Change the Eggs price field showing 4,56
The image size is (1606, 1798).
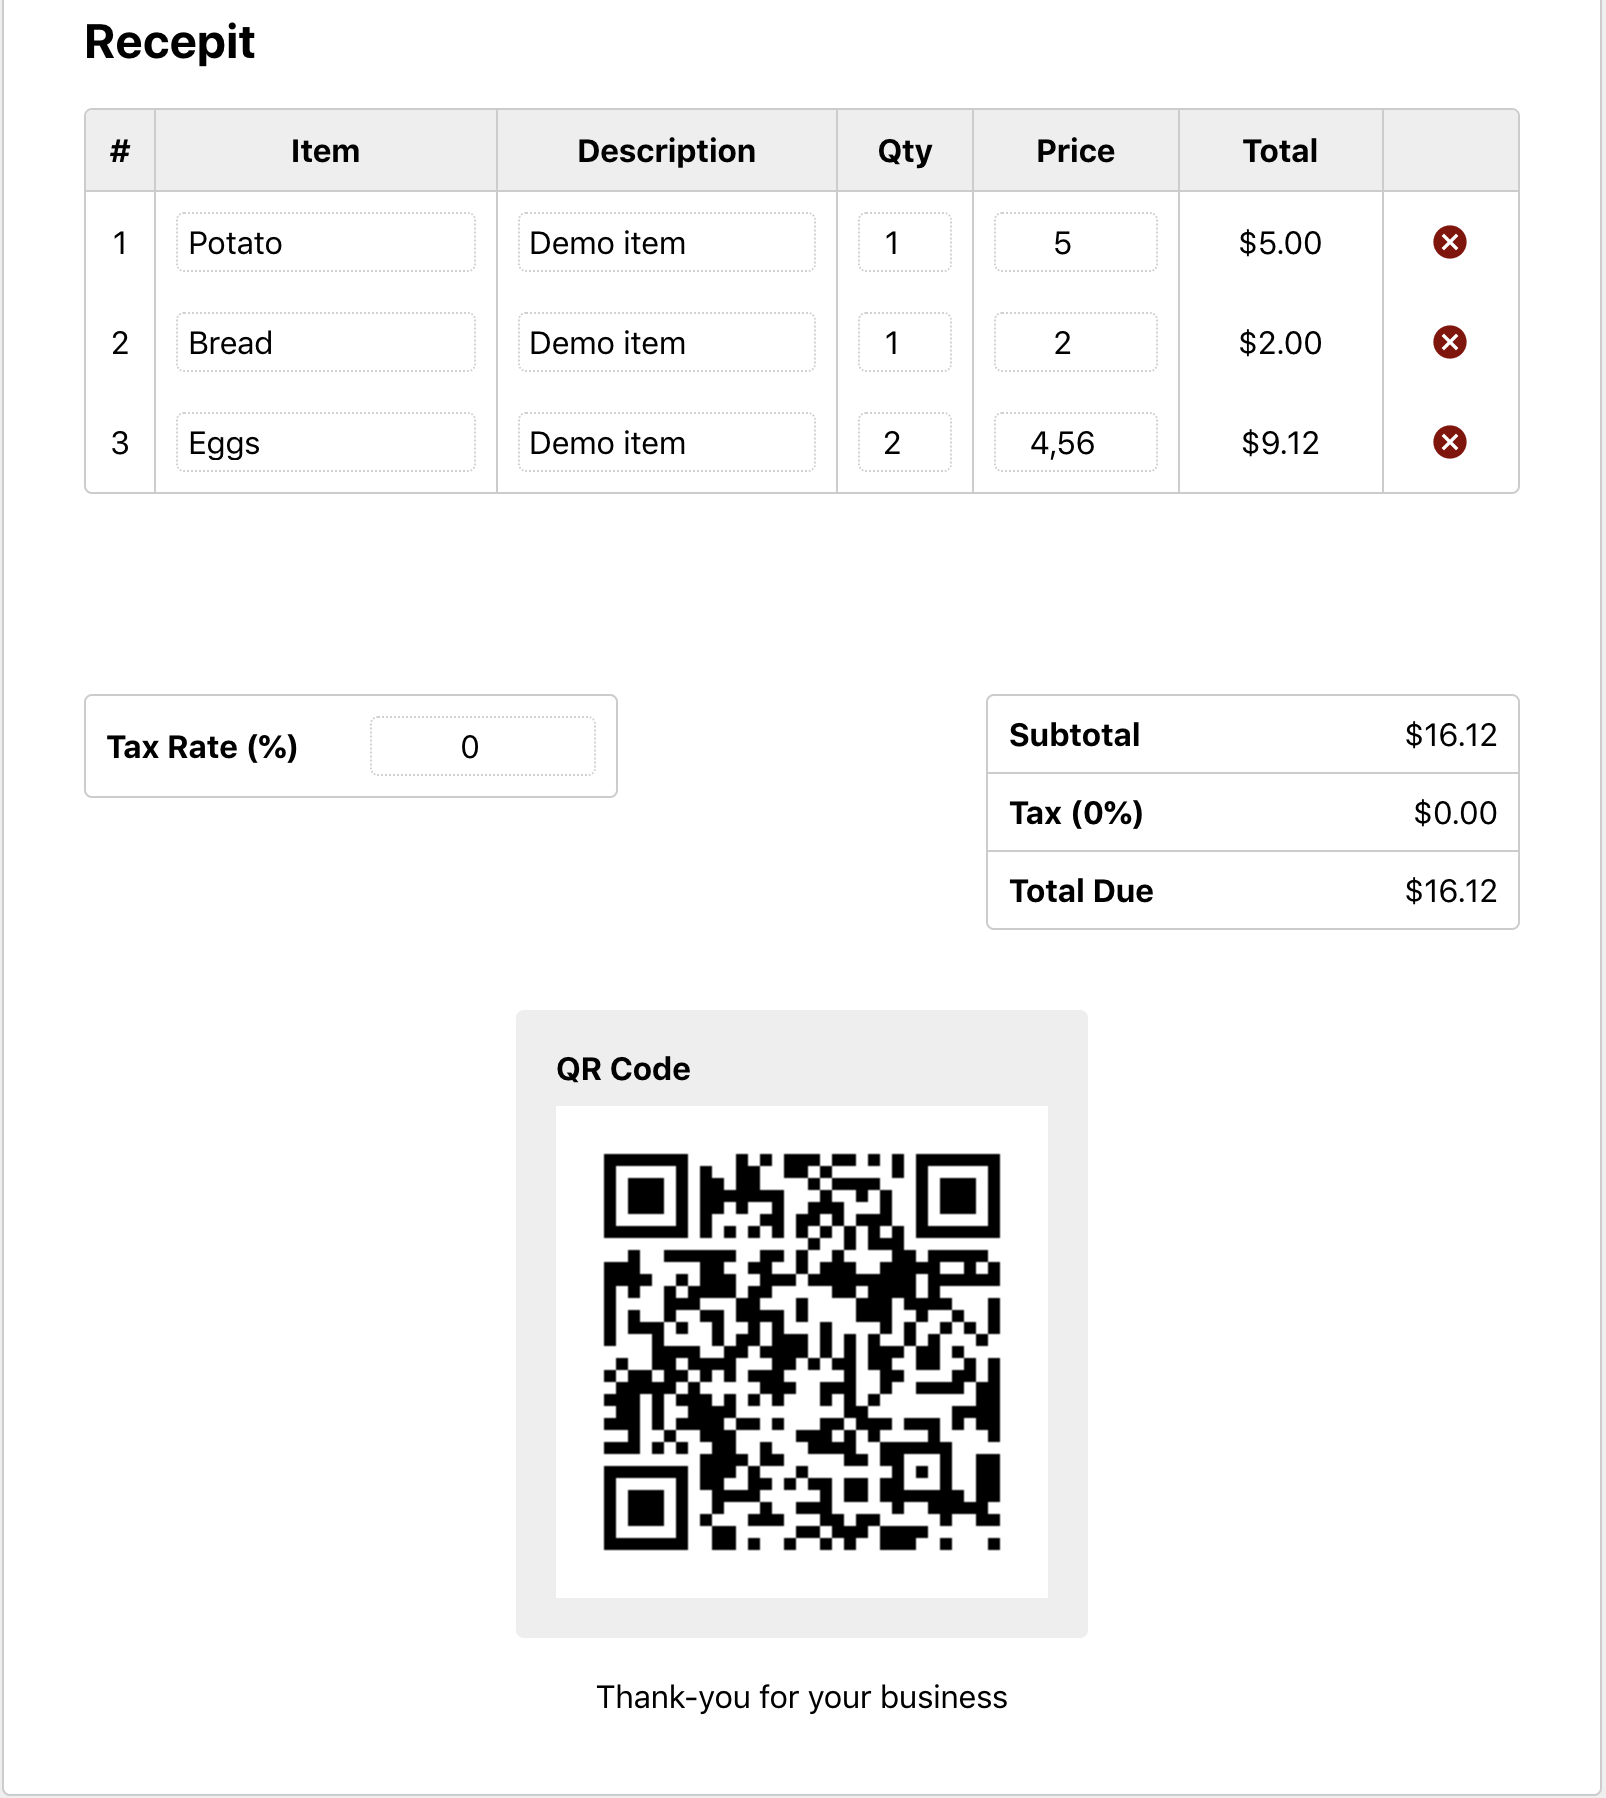pyautogui.click(x=1075, y=442)
